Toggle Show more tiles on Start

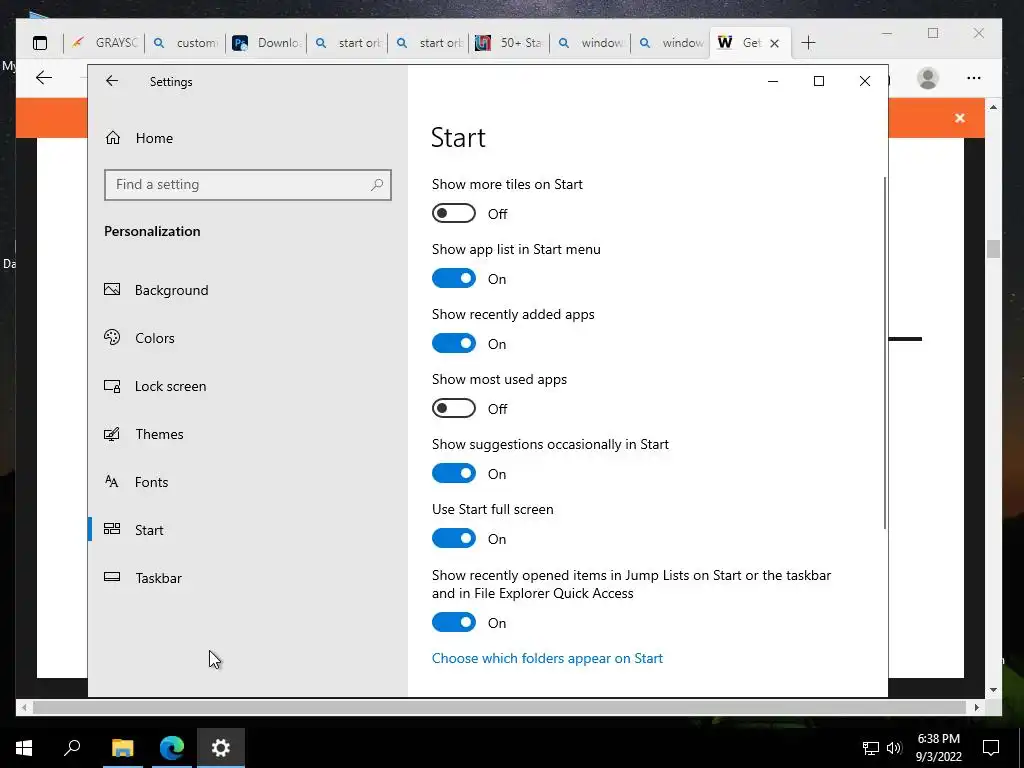pos(453,213)
